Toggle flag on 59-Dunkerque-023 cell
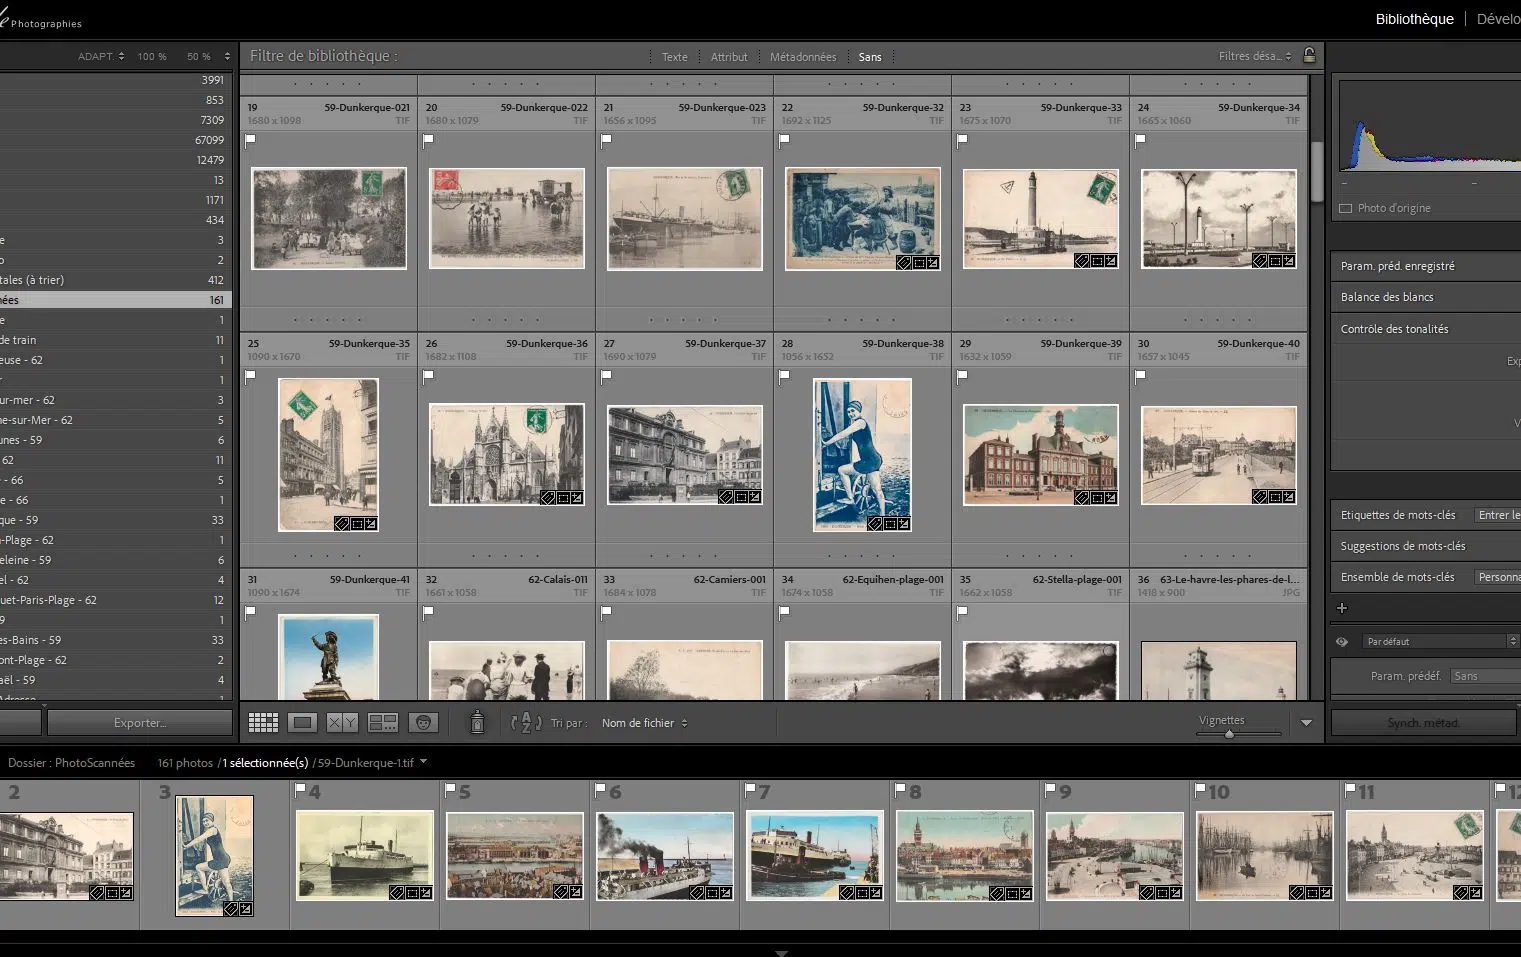The image size is (1521, 957). click(606, 140)
